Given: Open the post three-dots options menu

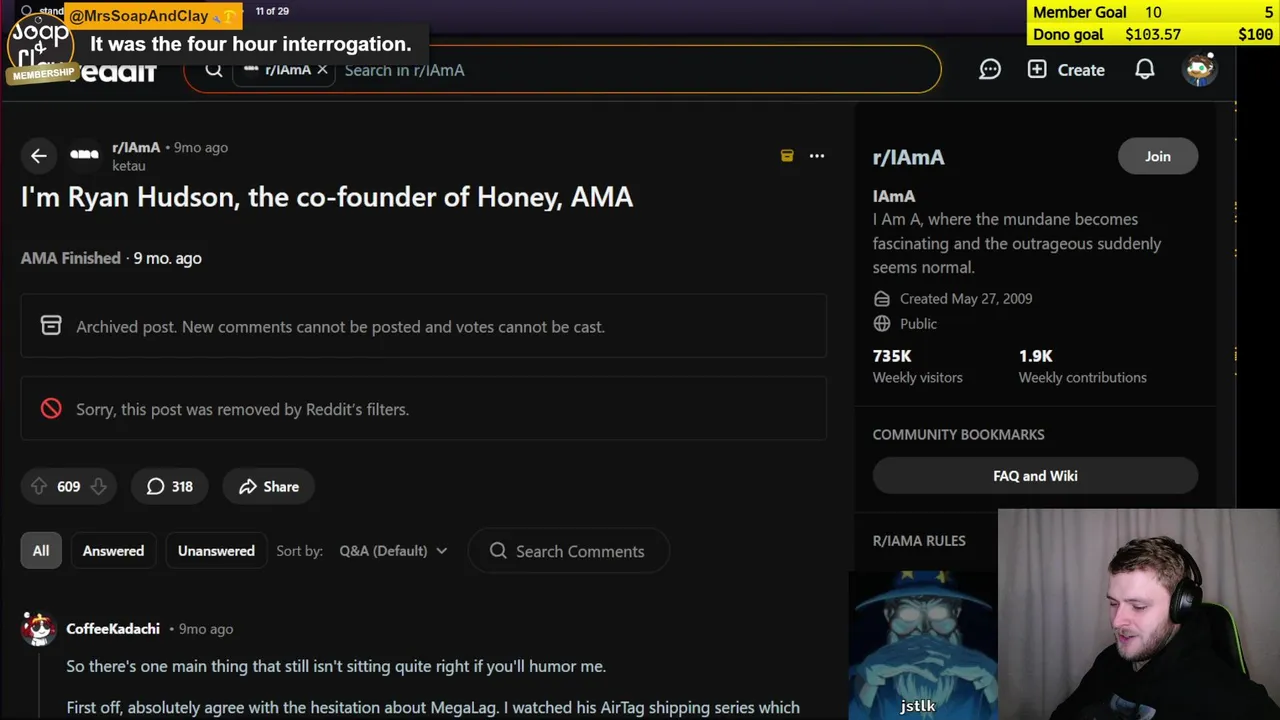Looking at the screenshot, I should coord(817,156).
